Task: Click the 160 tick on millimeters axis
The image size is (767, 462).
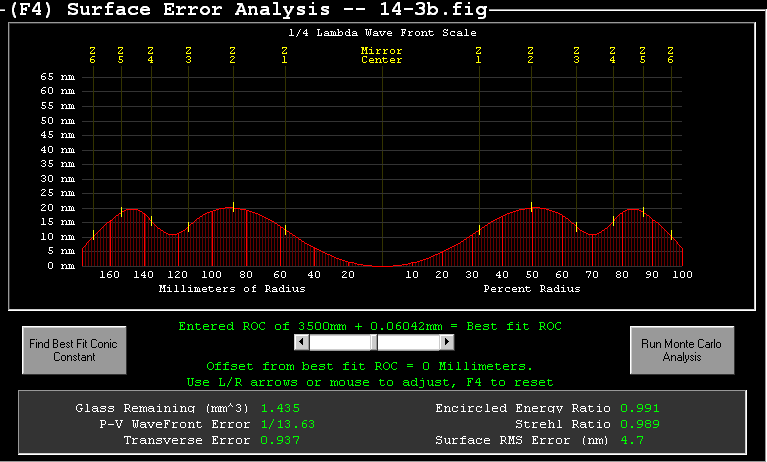Action: (x=111, y=274)
